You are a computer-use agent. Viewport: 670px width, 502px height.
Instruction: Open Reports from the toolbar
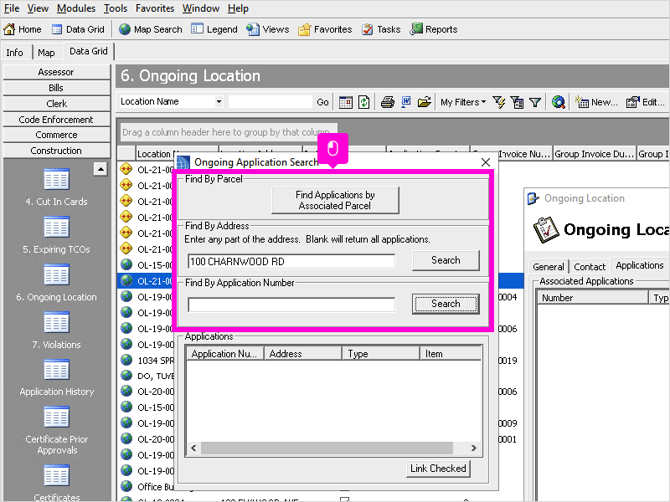coord(434,29)
